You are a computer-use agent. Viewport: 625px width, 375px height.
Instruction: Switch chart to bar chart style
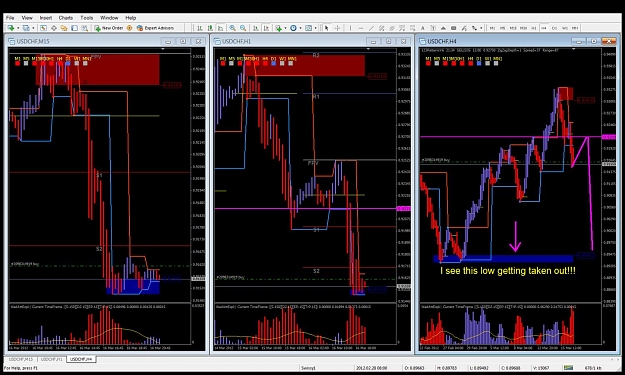(x=199, y=28)
